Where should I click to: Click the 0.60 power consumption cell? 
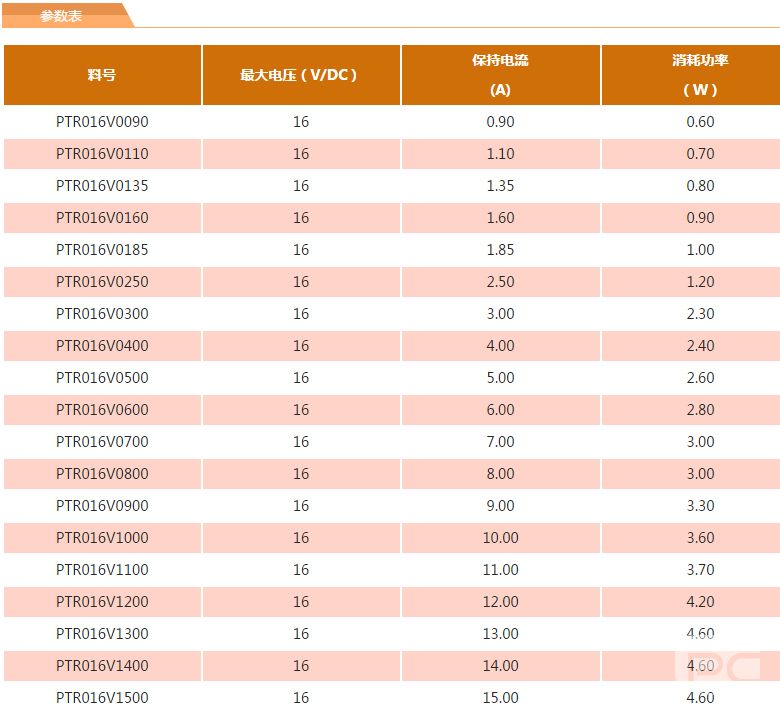[x=700, y=122]
